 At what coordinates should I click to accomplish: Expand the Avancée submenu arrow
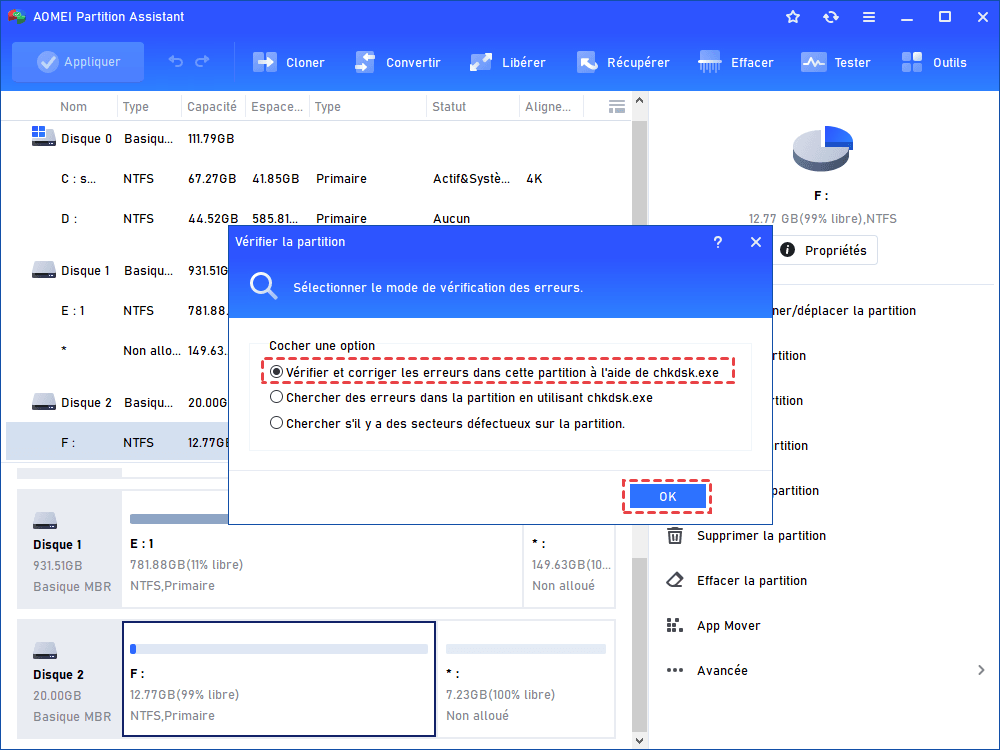tap(980, 671)
